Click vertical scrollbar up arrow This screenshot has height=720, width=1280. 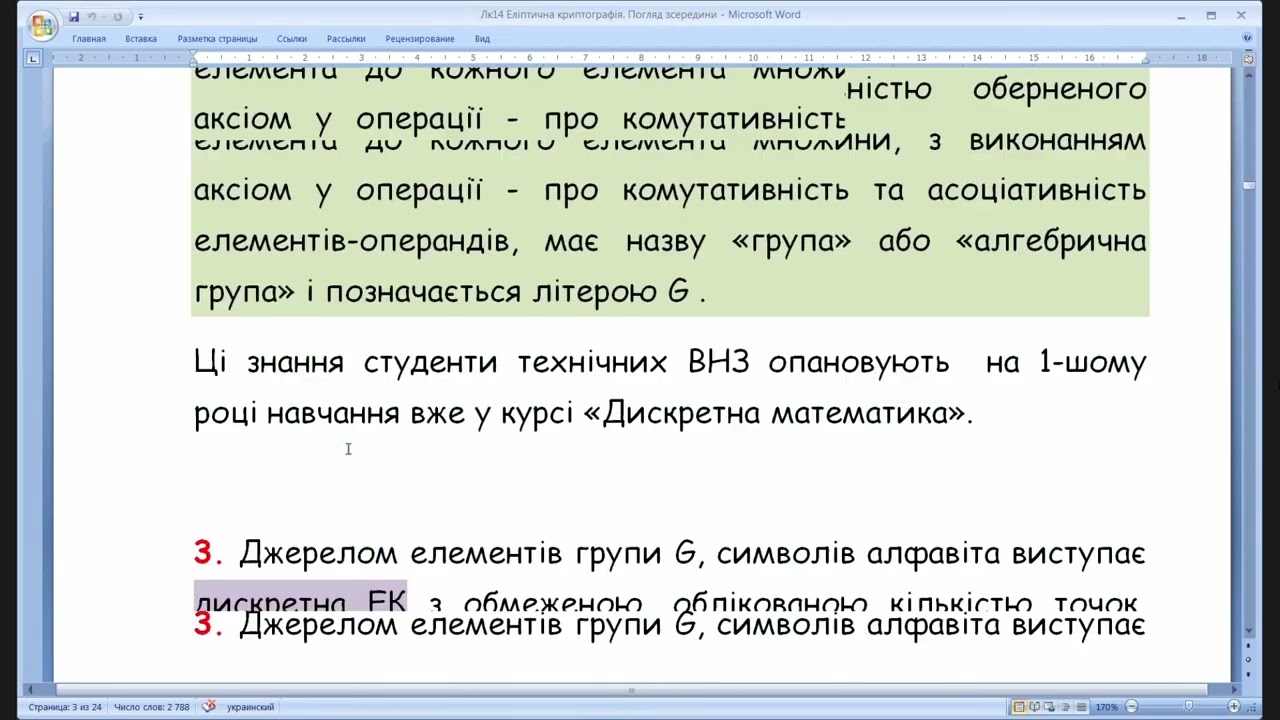tap(1249, 76)
